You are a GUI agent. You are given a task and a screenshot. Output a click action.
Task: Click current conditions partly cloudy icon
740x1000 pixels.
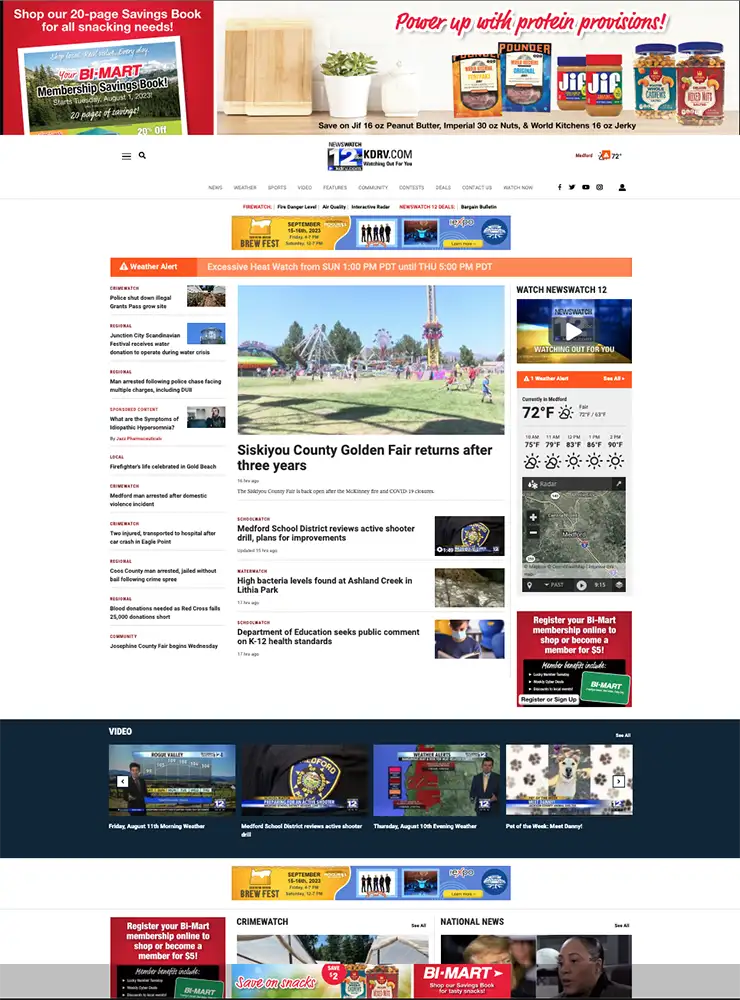coord(566,413)
